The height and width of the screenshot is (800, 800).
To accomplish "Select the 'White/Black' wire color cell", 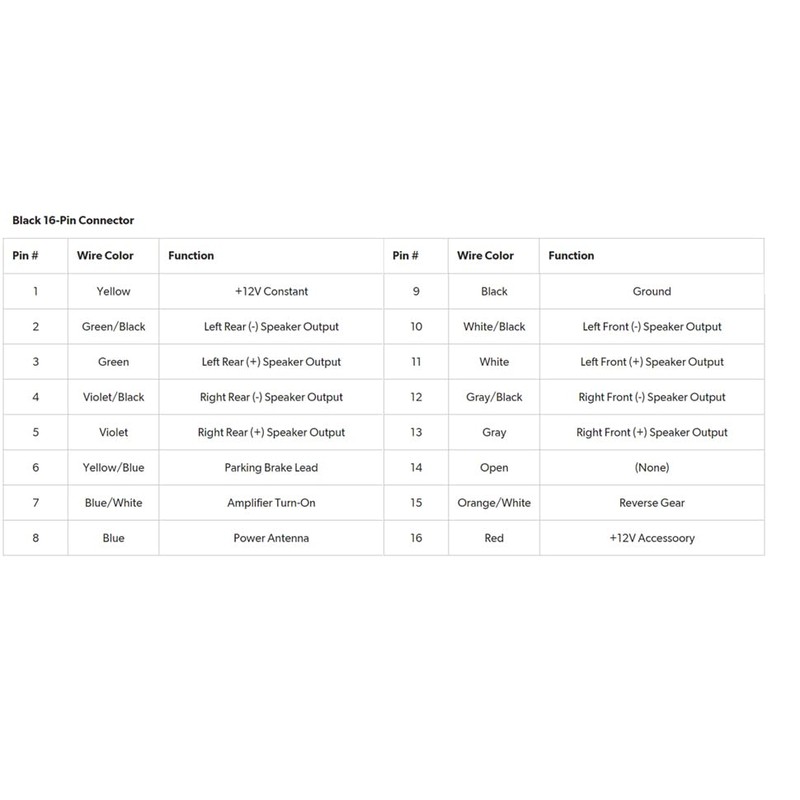I will pyautogui.click(x=494, y=327).
